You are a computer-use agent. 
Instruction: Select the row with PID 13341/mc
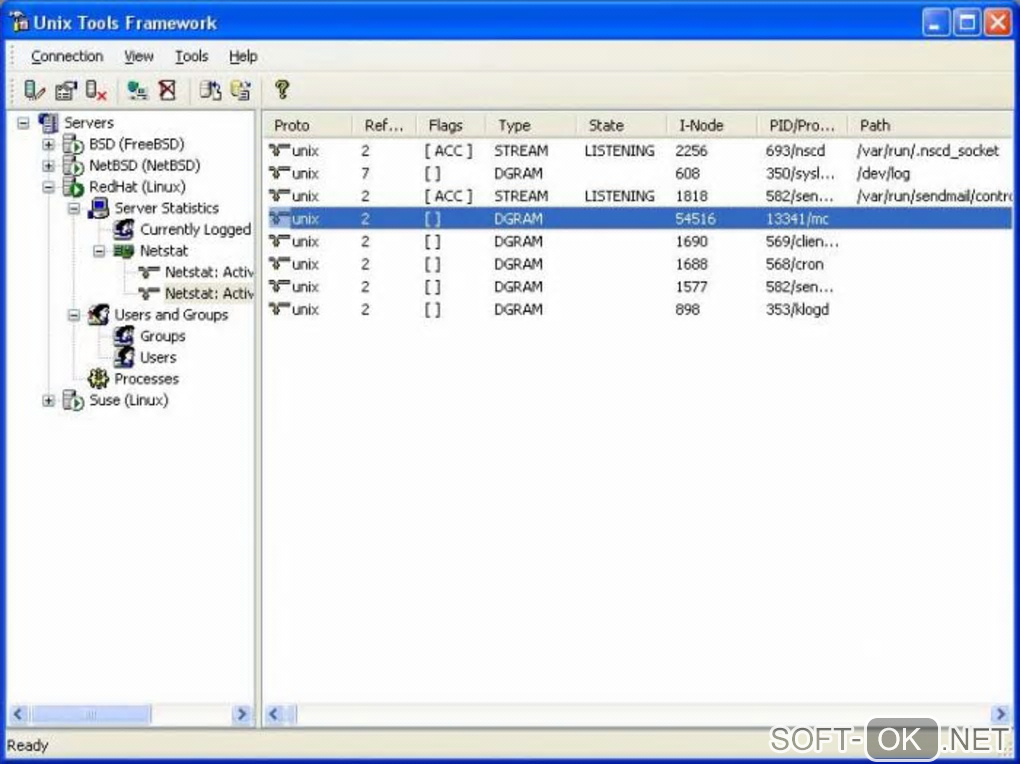pyautogui.click(x=638, y=219)
